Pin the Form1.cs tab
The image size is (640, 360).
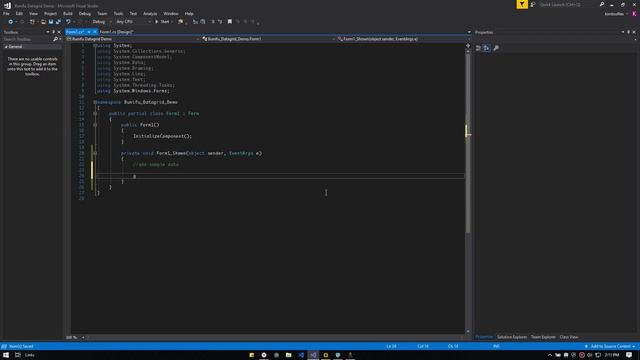pos(89,32)
